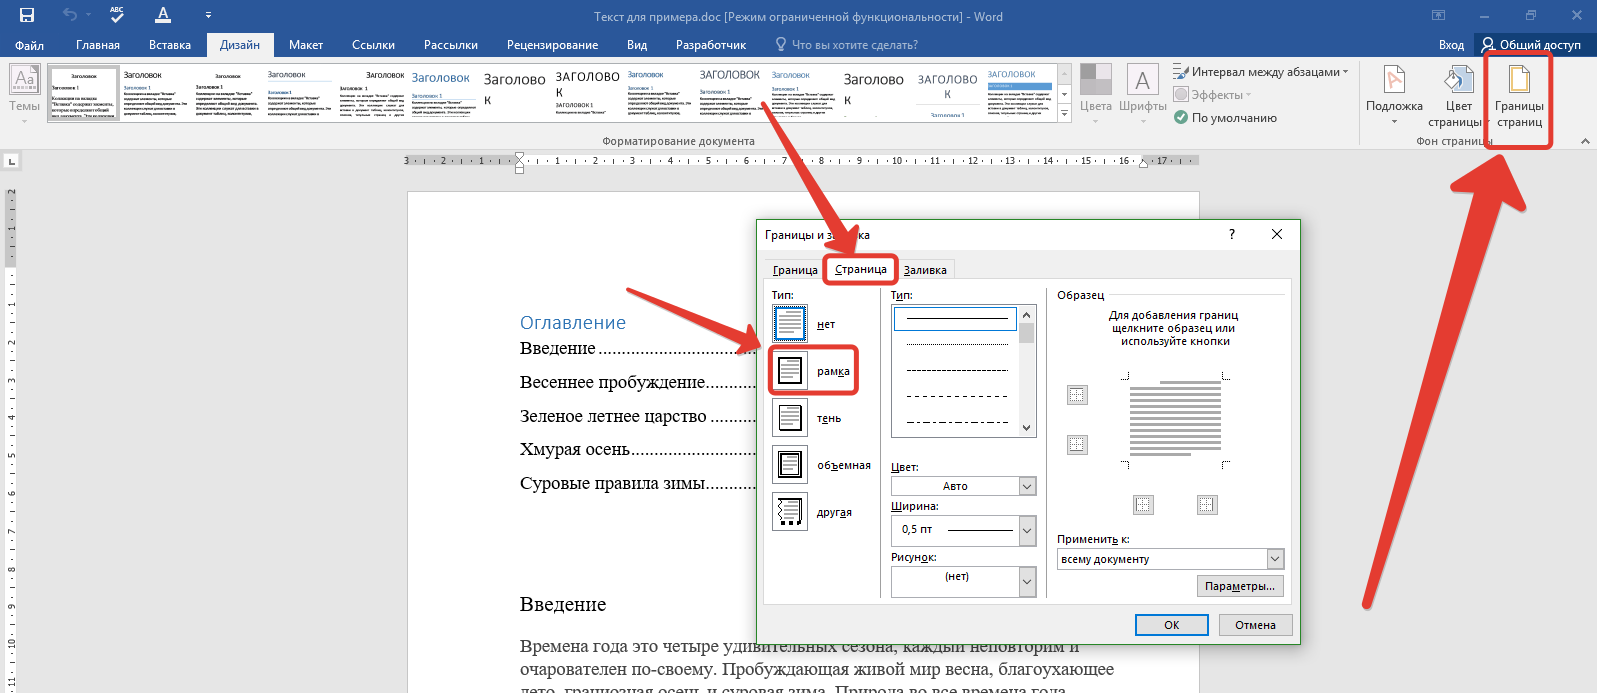Click the Save icon in title bar
This screenshot has width=1597, height=693.
(27, 15)
